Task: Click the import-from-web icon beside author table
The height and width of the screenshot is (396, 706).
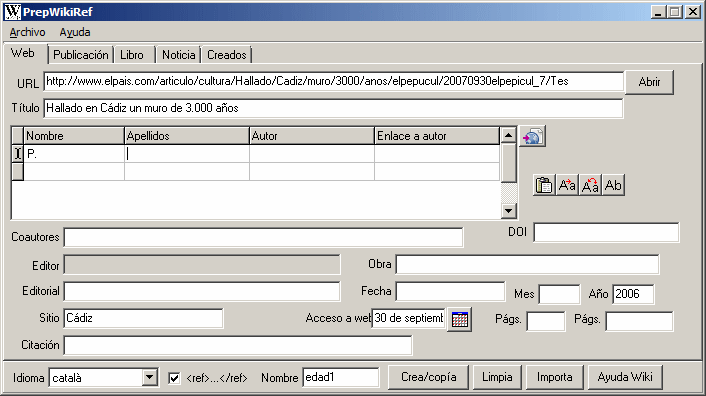Action: tap(533, 136)
